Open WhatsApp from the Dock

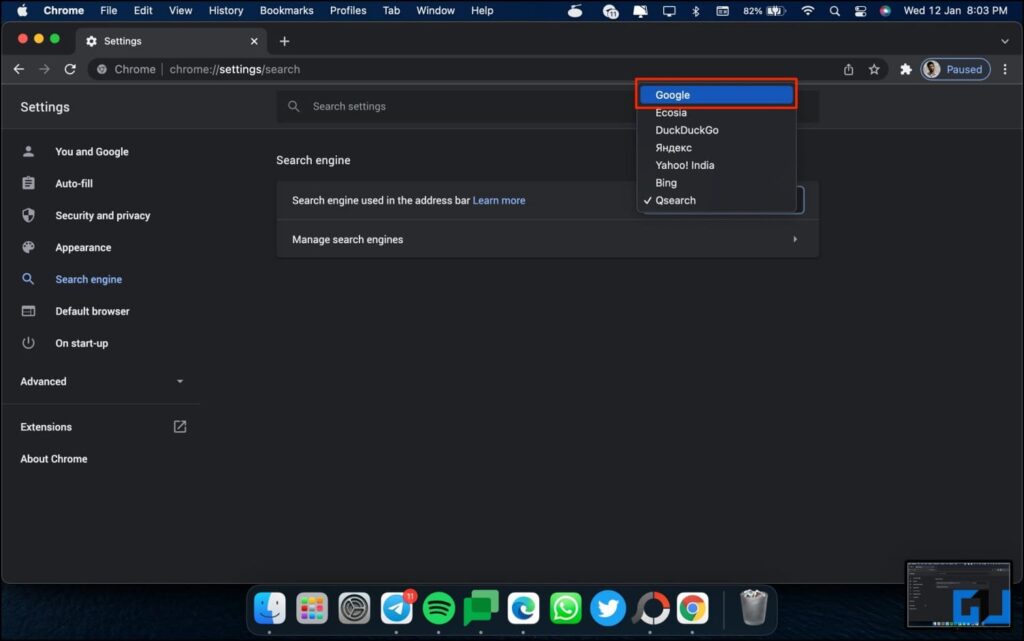566,608
